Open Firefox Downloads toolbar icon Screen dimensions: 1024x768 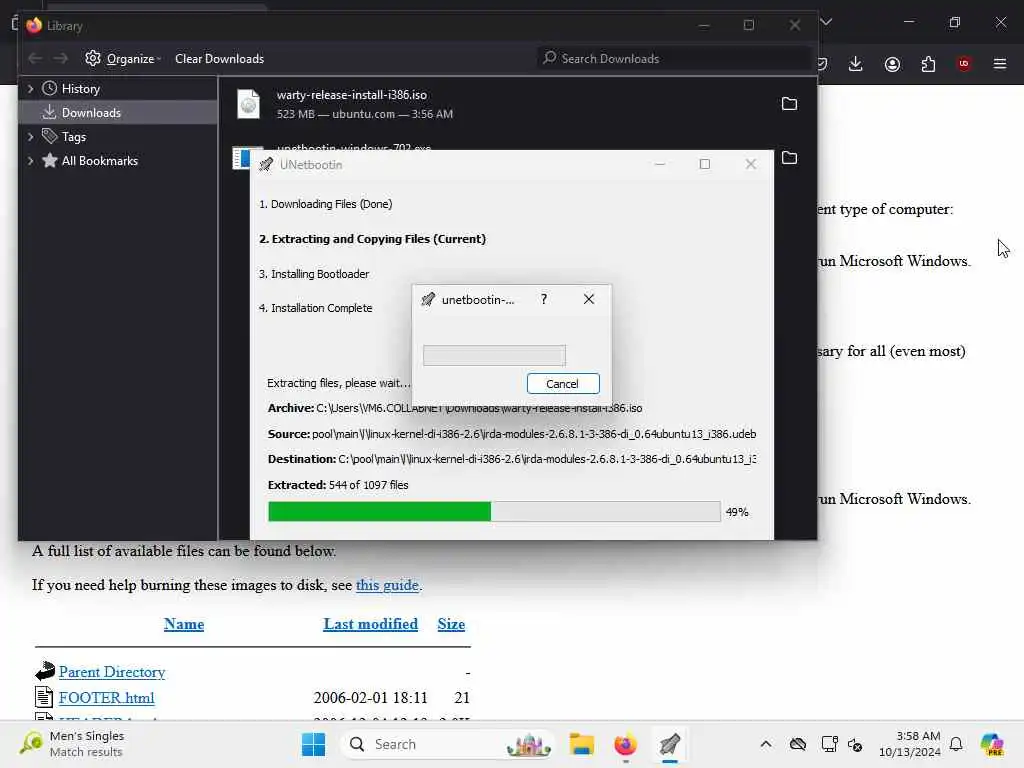pos(856,63)
